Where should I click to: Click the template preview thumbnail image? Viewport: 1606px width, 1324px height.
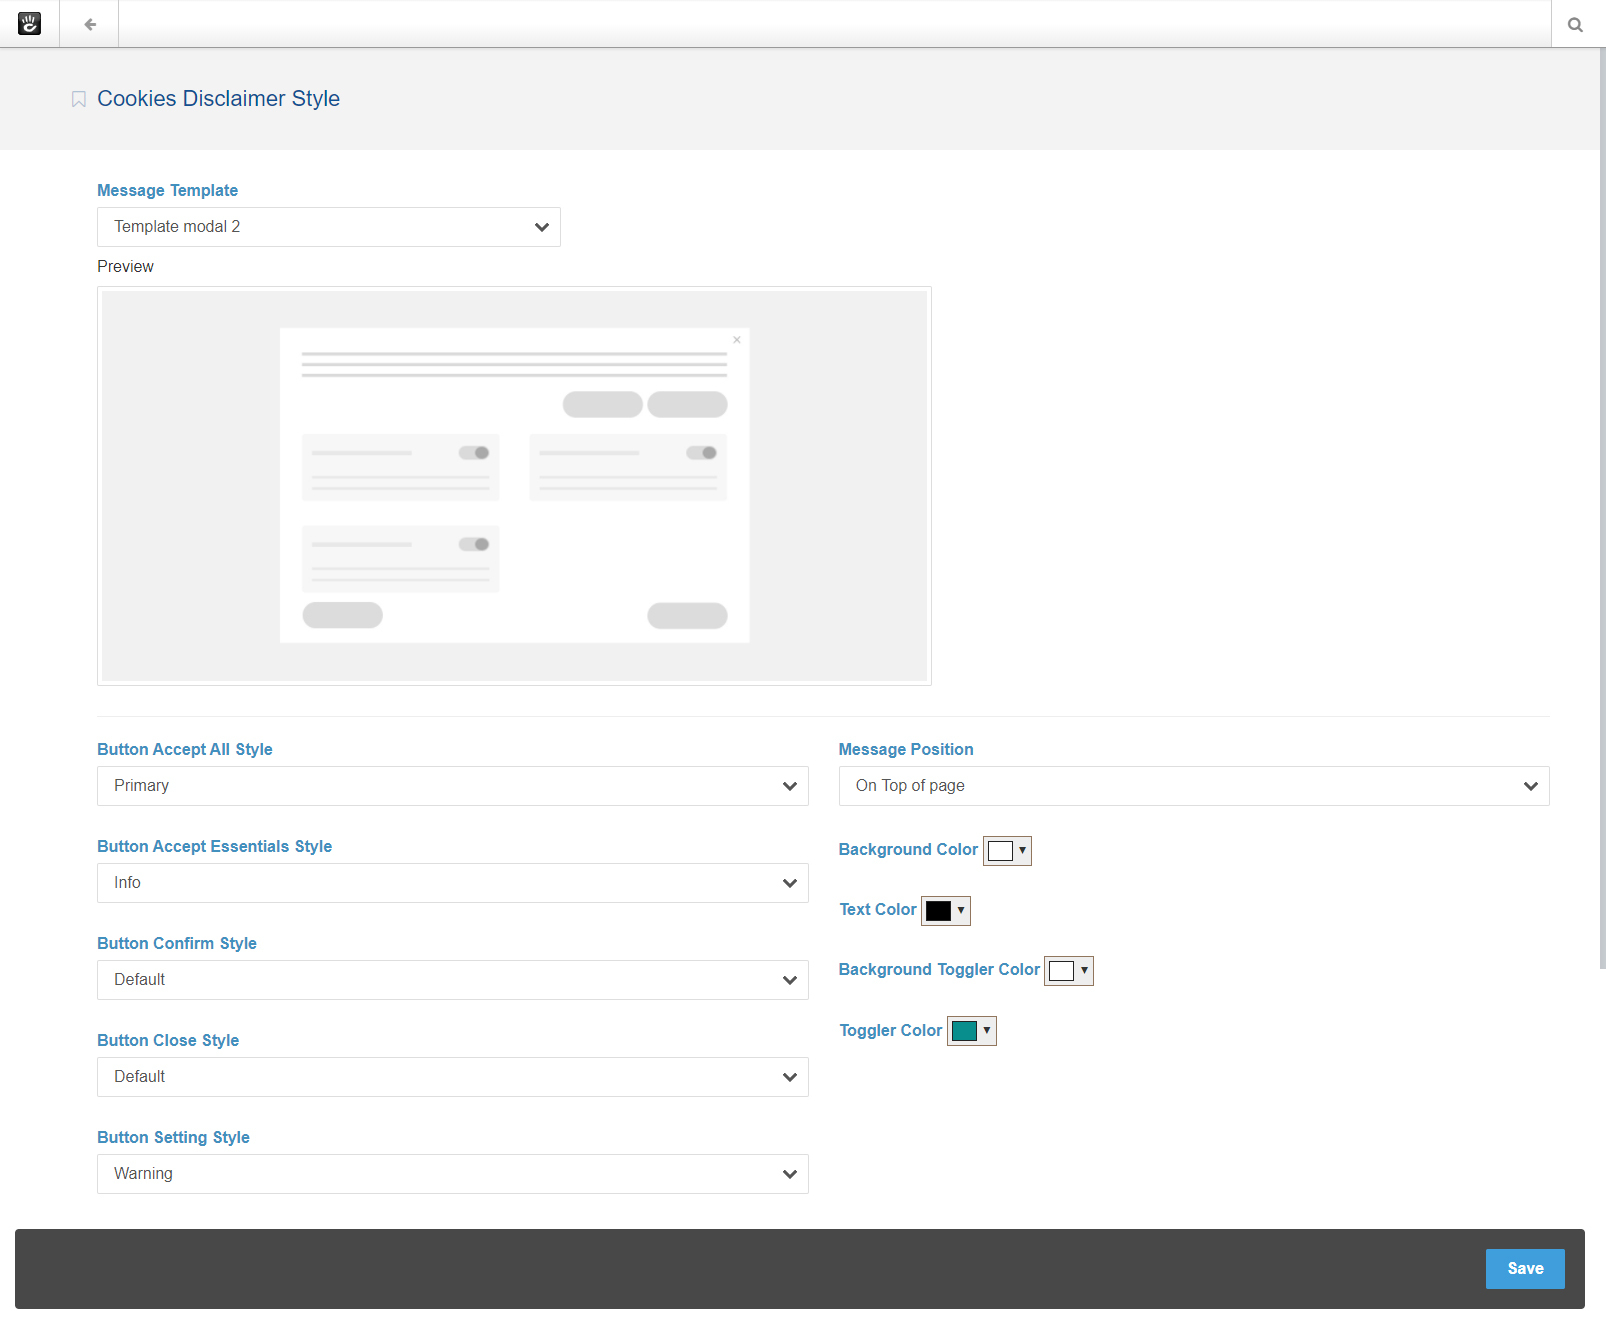click(514, 486)
